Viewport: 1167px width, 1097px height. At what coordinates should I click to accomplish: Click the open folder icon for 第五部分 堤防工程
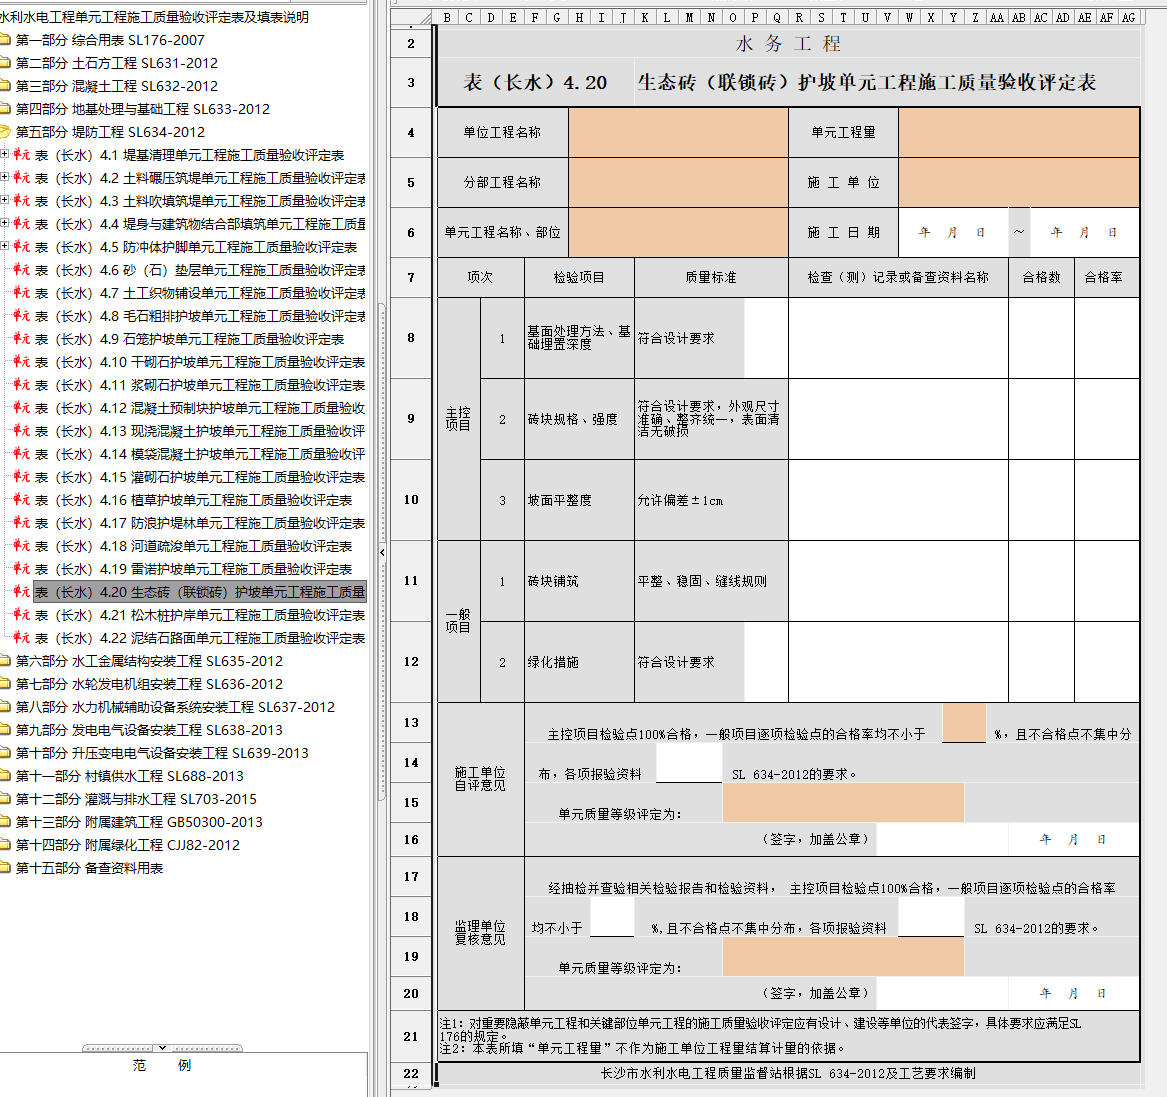pos(5,132)
